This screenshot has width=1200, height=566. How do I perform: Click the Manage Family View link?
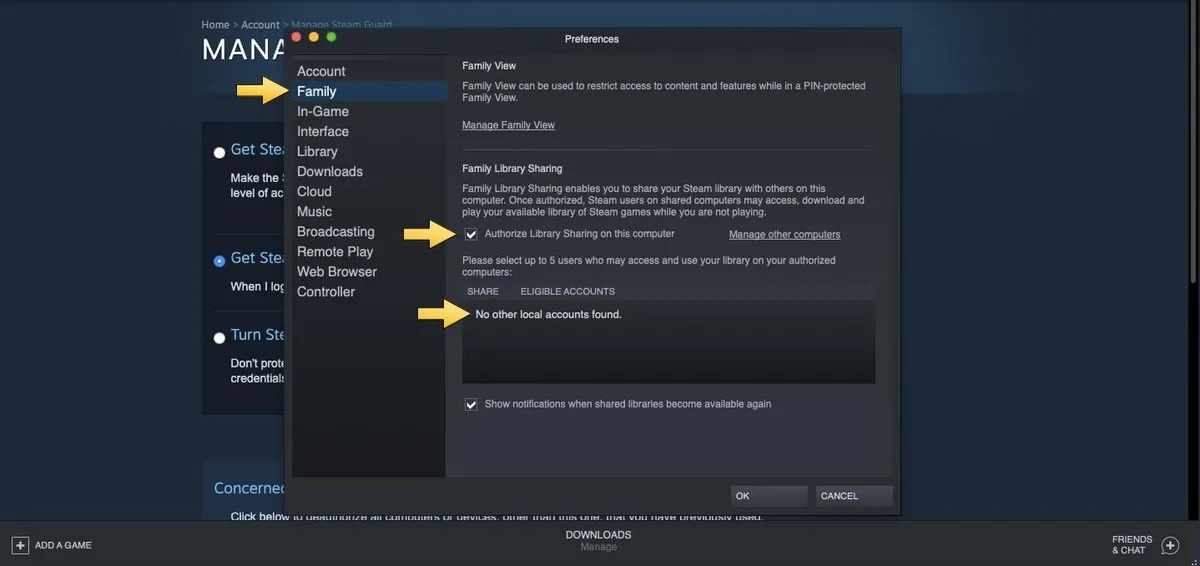pos(508,125)
